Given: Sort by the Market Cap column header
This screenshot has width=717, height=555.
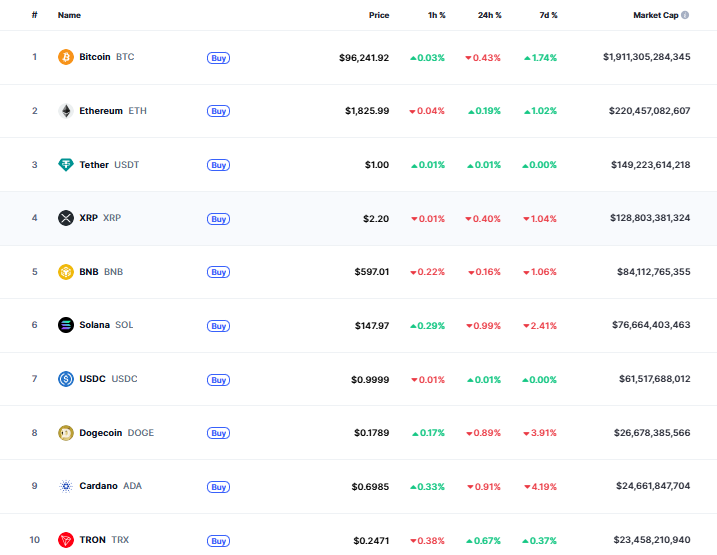Looking at the screenshot, I should (656, 15).
